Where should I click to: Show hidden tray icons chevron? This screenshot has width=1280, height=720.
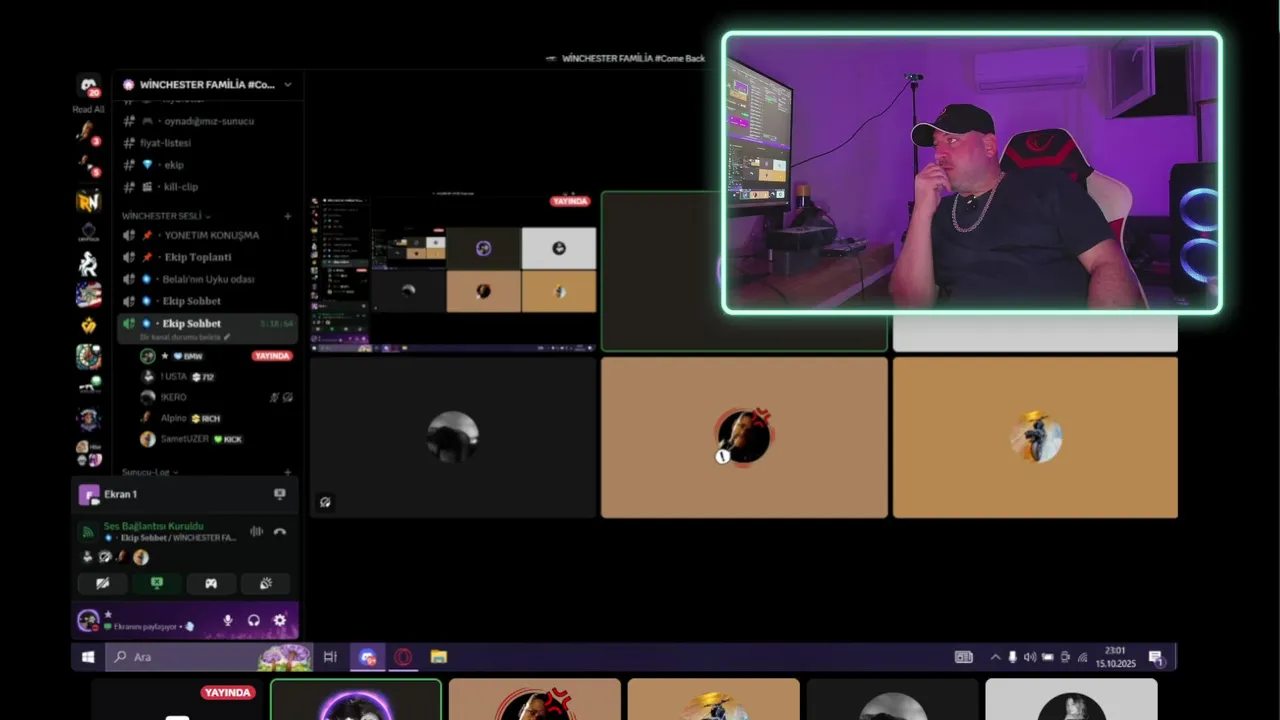pyautogui.click(x=995, y=657)
